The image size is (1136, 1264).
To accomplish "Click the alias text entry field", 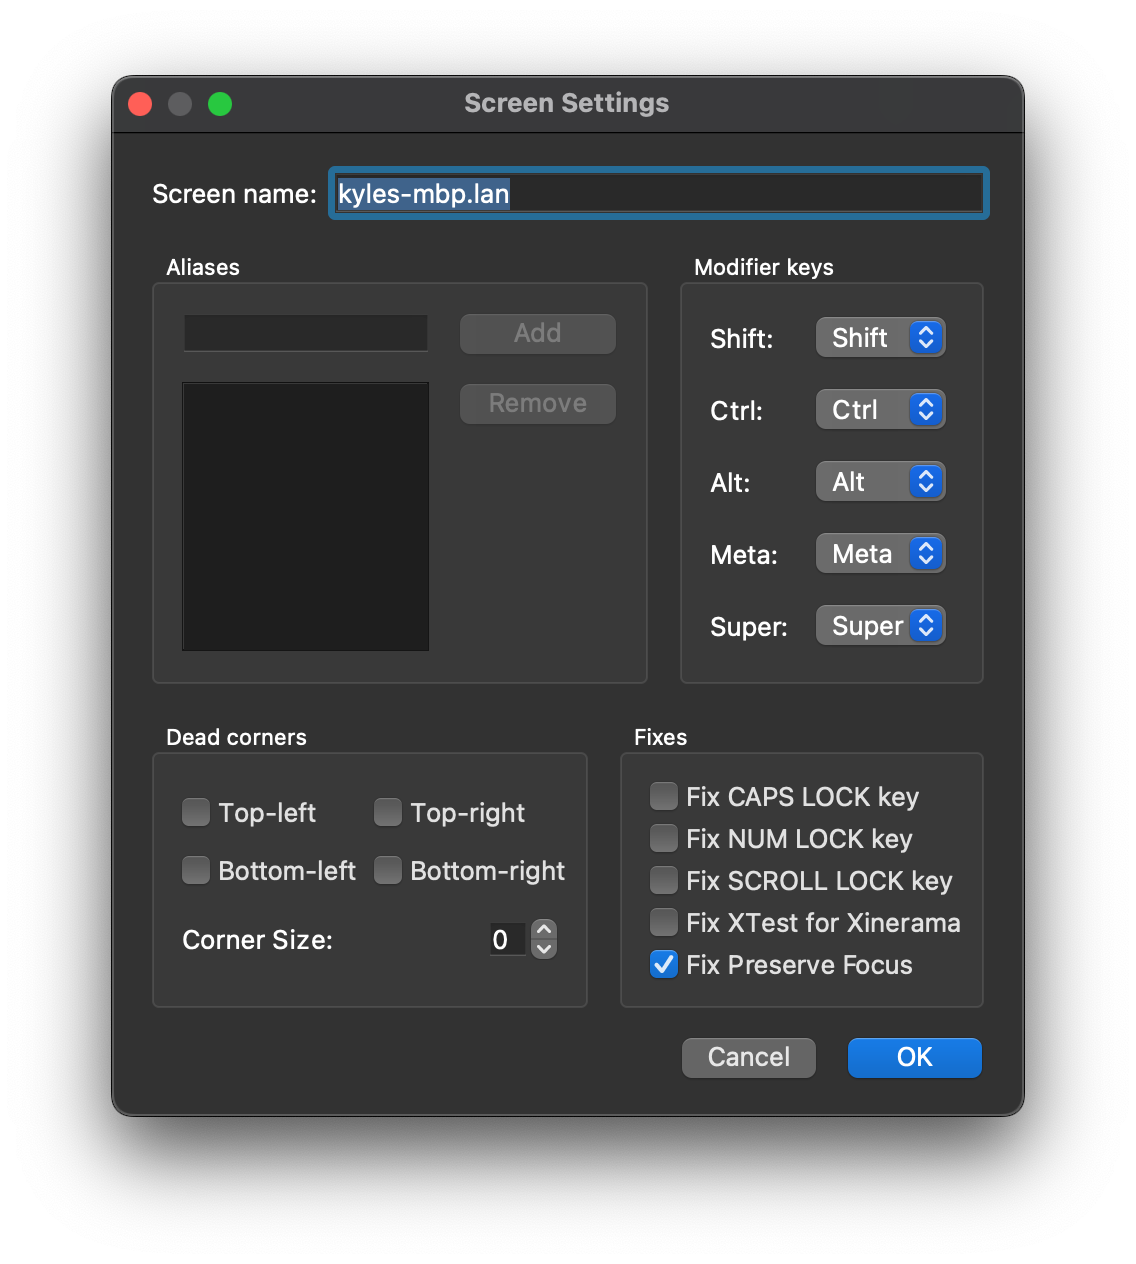I will point(306,333).
